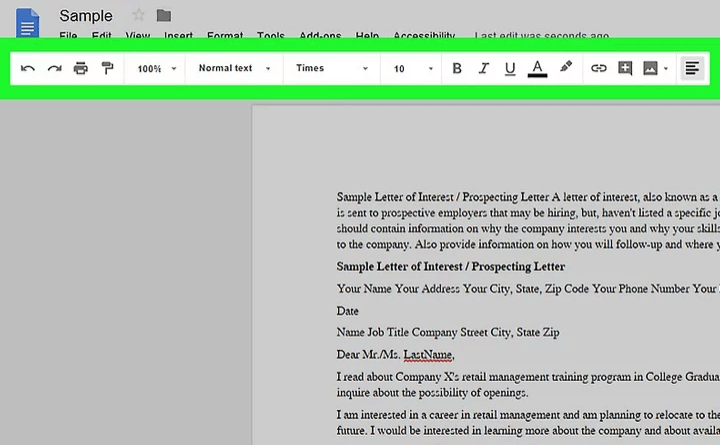The image size is (720, 445).
Task: Toggle Italic formatting
Action: point(484,69)
